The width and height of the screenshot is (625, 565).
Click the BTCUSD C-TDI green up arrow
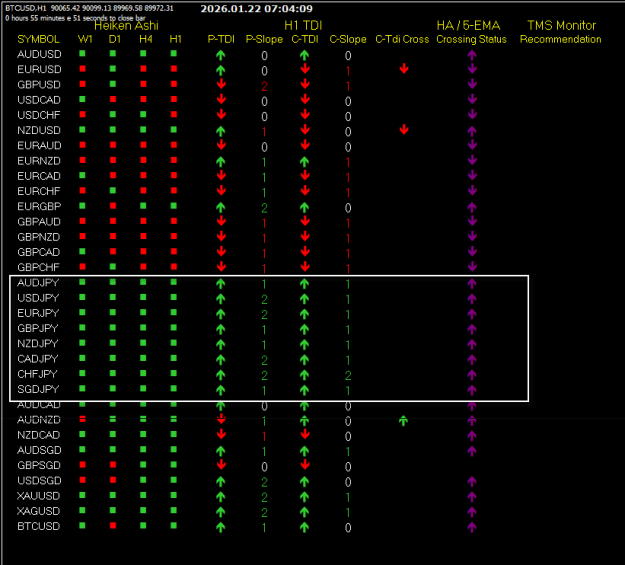[x=305, y=527]
